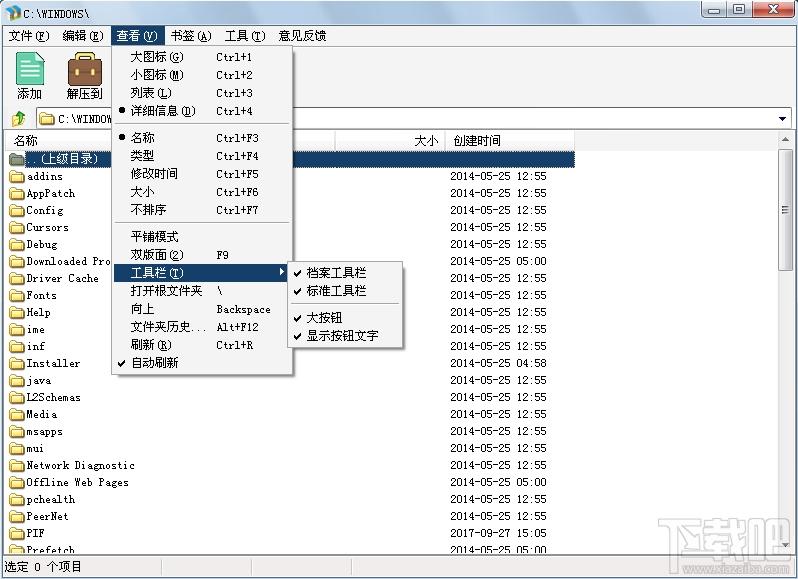
Task: Click the Config folder icon
Action: tap(17, 211)
